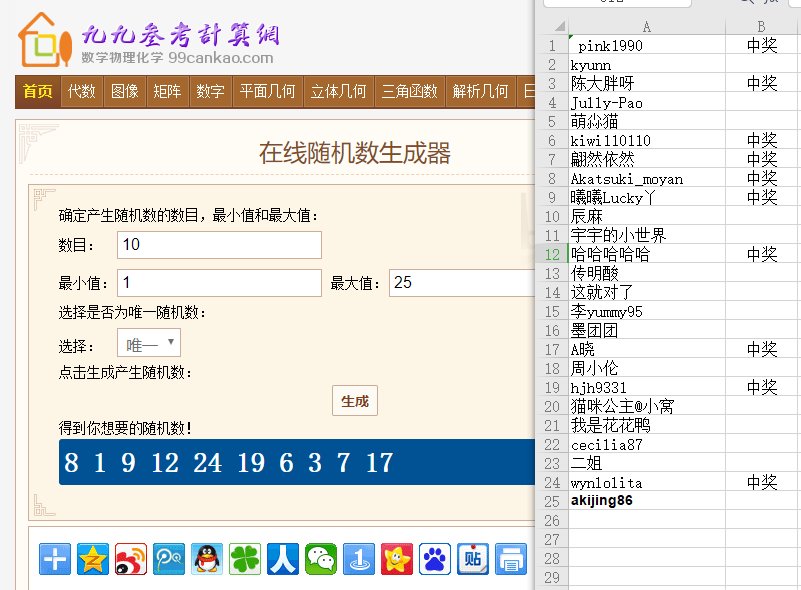Open the 图像 navigation tab

[x=125, y=91]
